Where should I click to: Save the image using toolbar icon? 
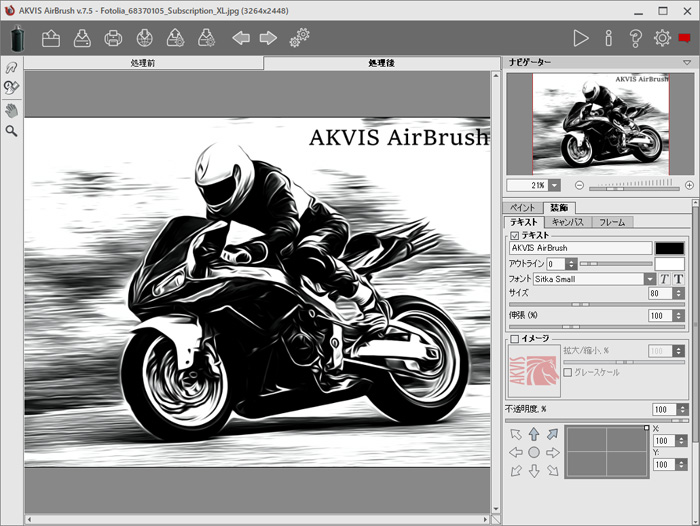coord(82,38)
